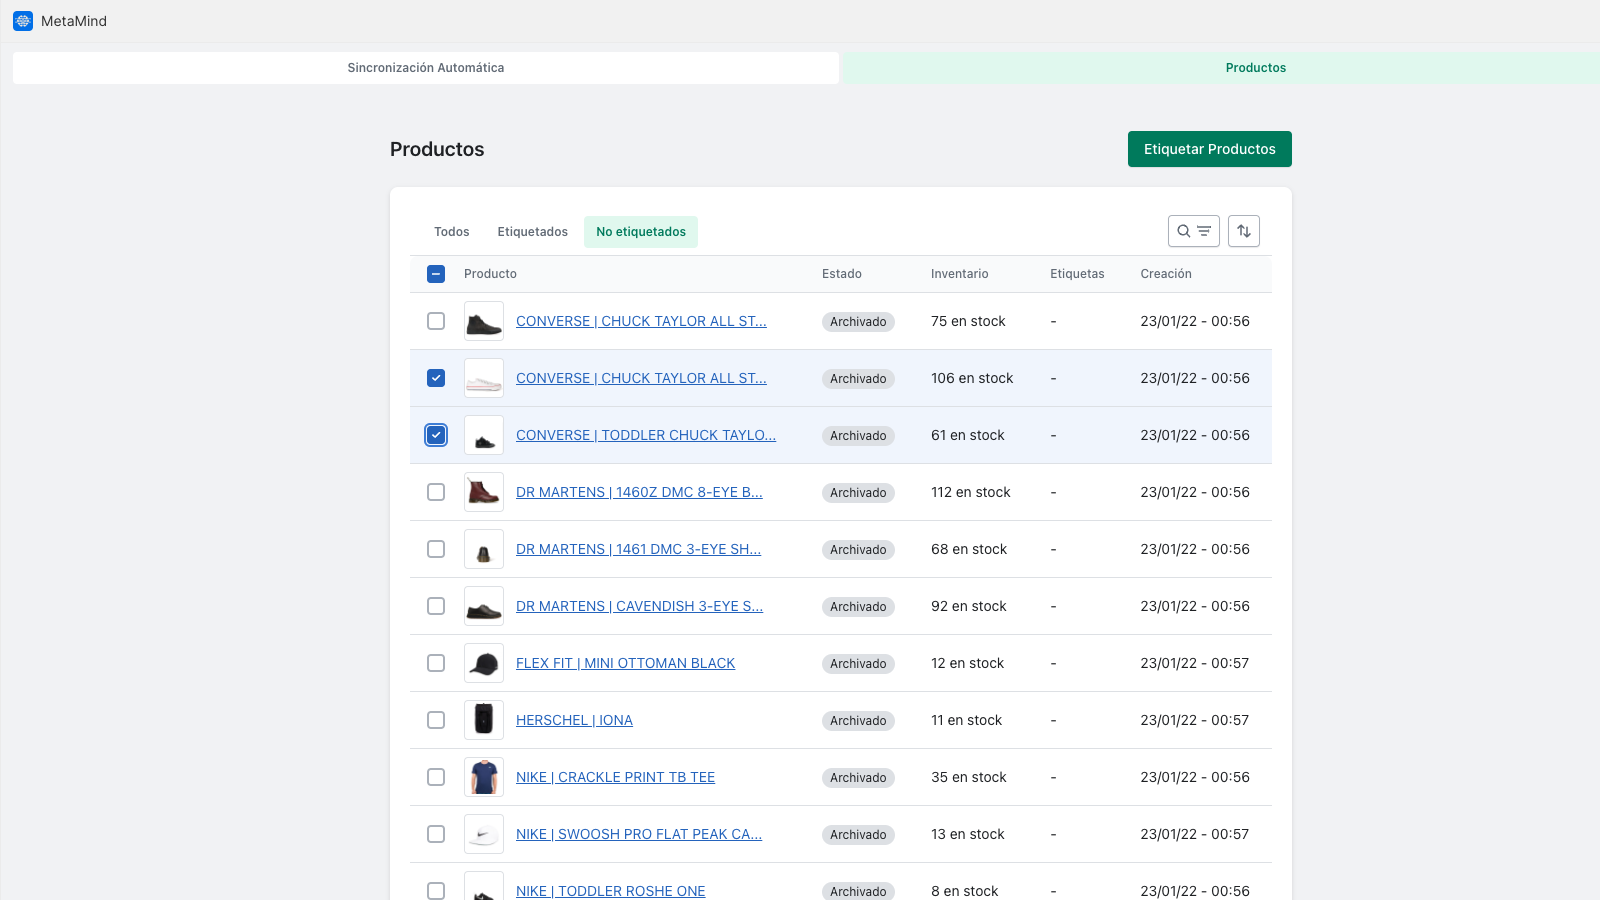The height and width of the screenshot is (900, 1600).
Task: Check the 75 en stock Converse row
Action: coord(436,321)
